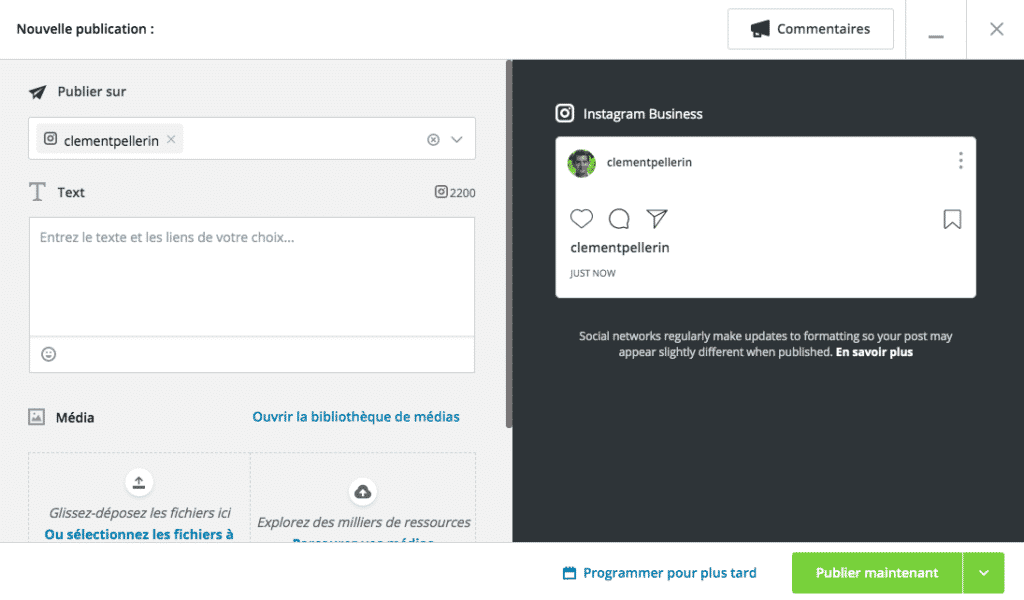Expand the Publier sur account dropdown
Viewport: 1024px width, 600px height.
click(x=457, y=140)
